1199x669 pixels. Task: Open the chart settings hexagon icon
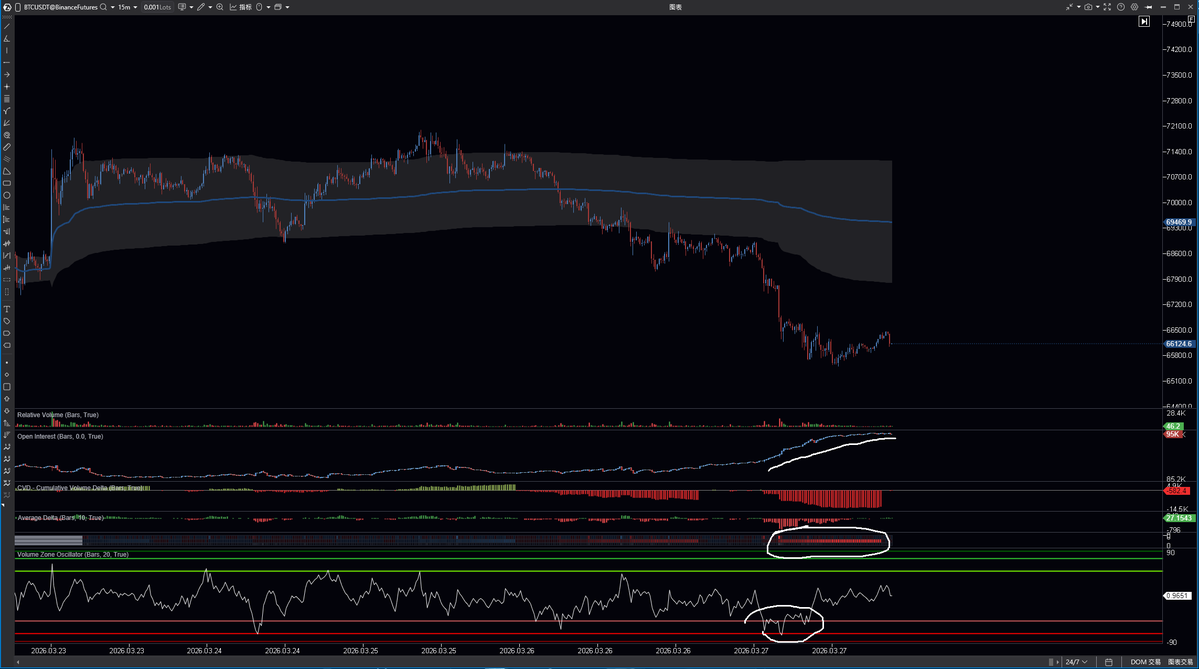(1135, 7)
